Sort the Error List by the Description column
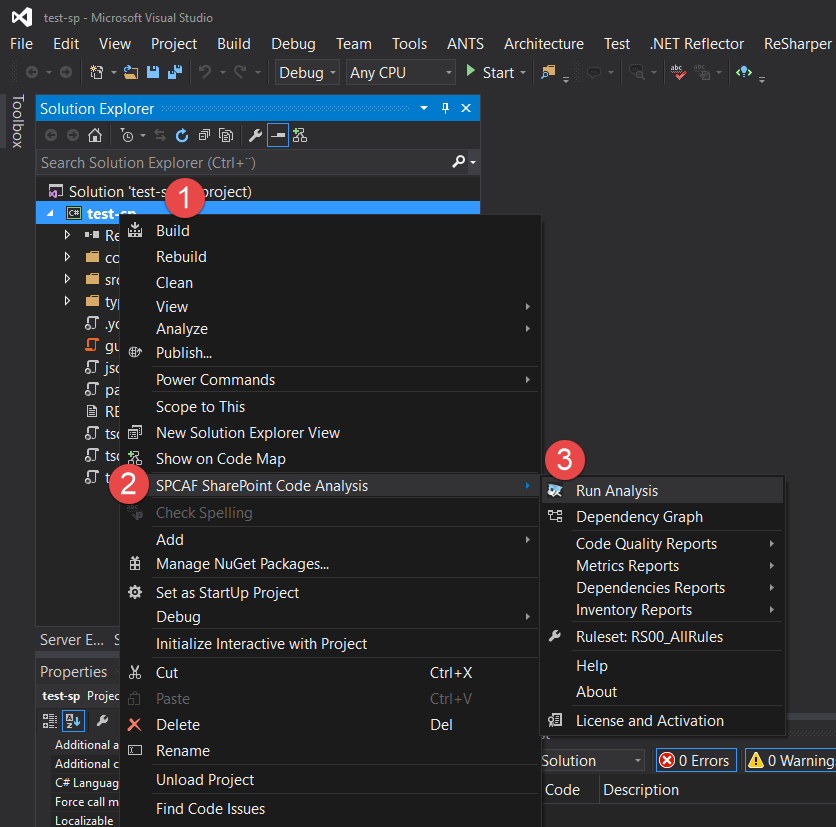 coord(641,790)
